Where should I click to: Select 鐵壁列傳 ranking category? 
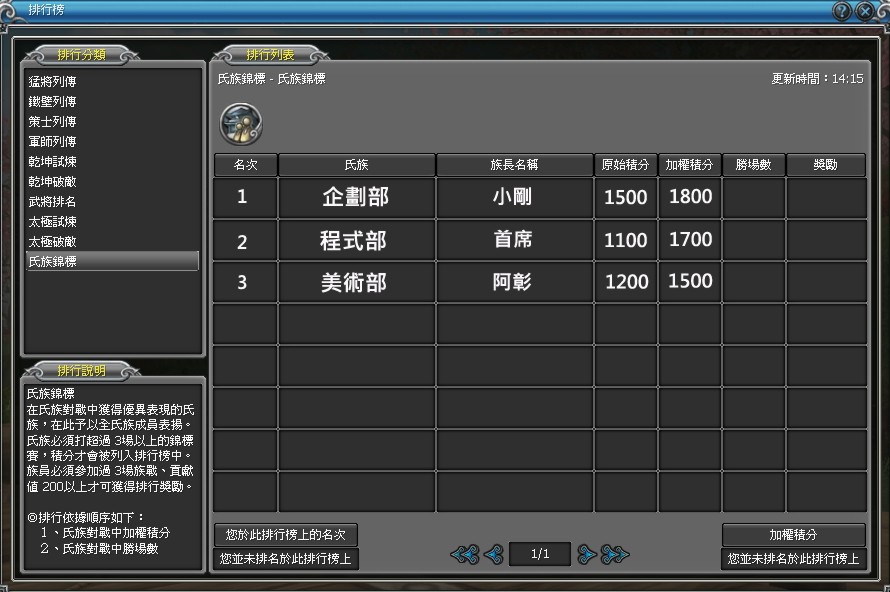click(53, 102)
